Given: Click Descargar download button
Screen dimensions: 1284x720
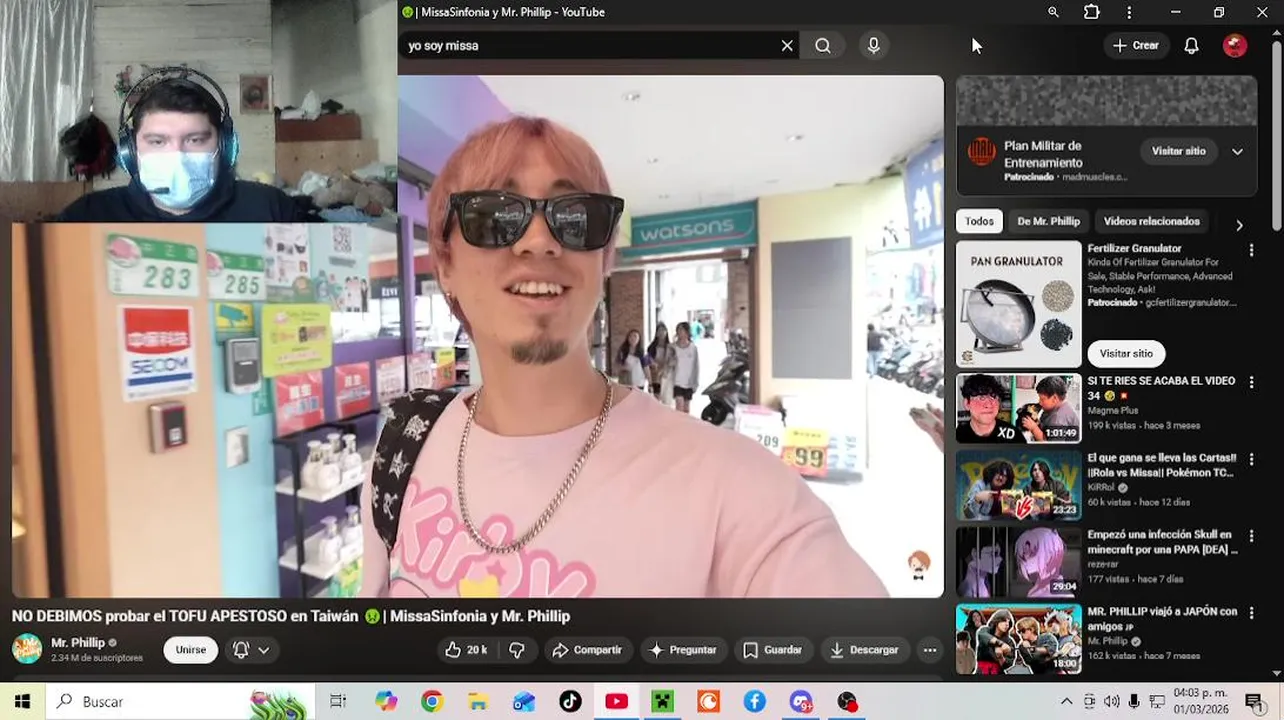Looking at the screenshot, I should 865,650.
